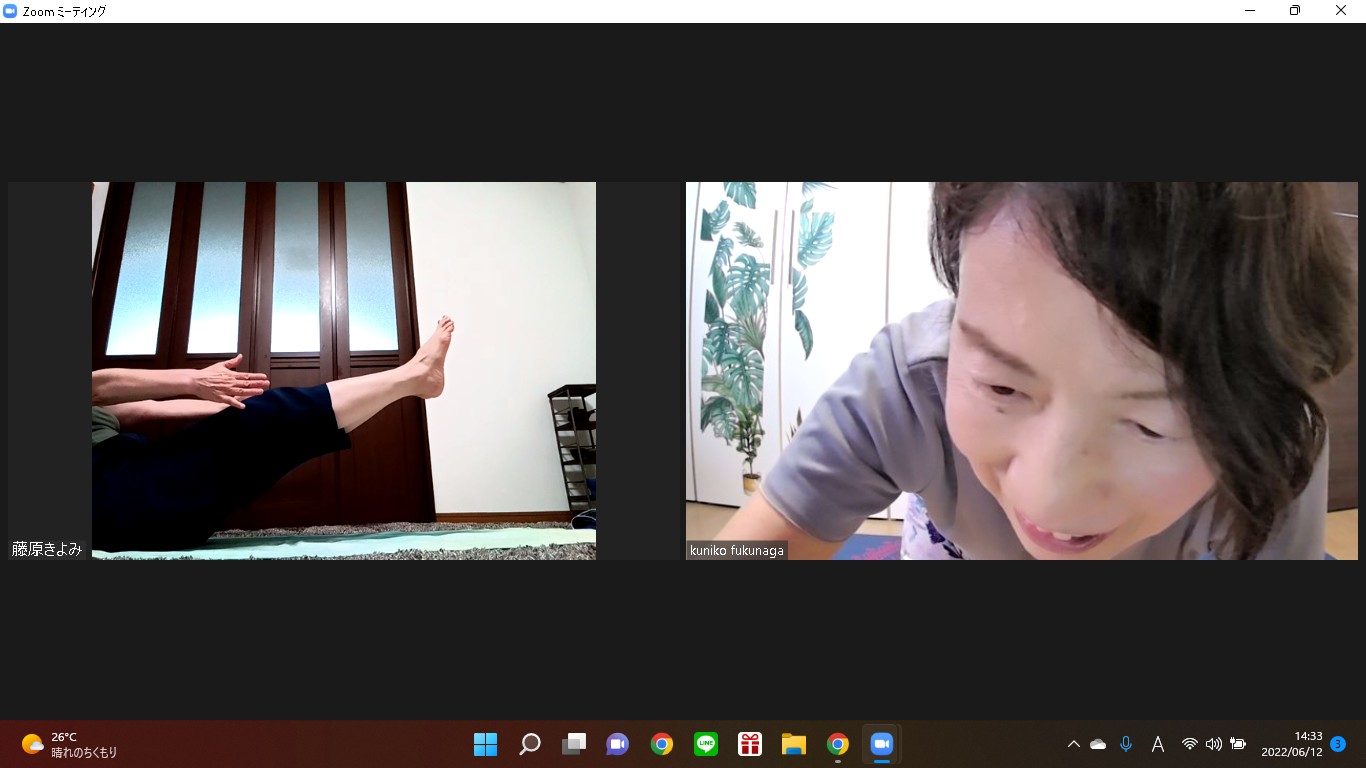The width and height of the screenshot is (1366, 768).
Task: Open Wi-Fi network tray icon
Action: pos(1189,744)
